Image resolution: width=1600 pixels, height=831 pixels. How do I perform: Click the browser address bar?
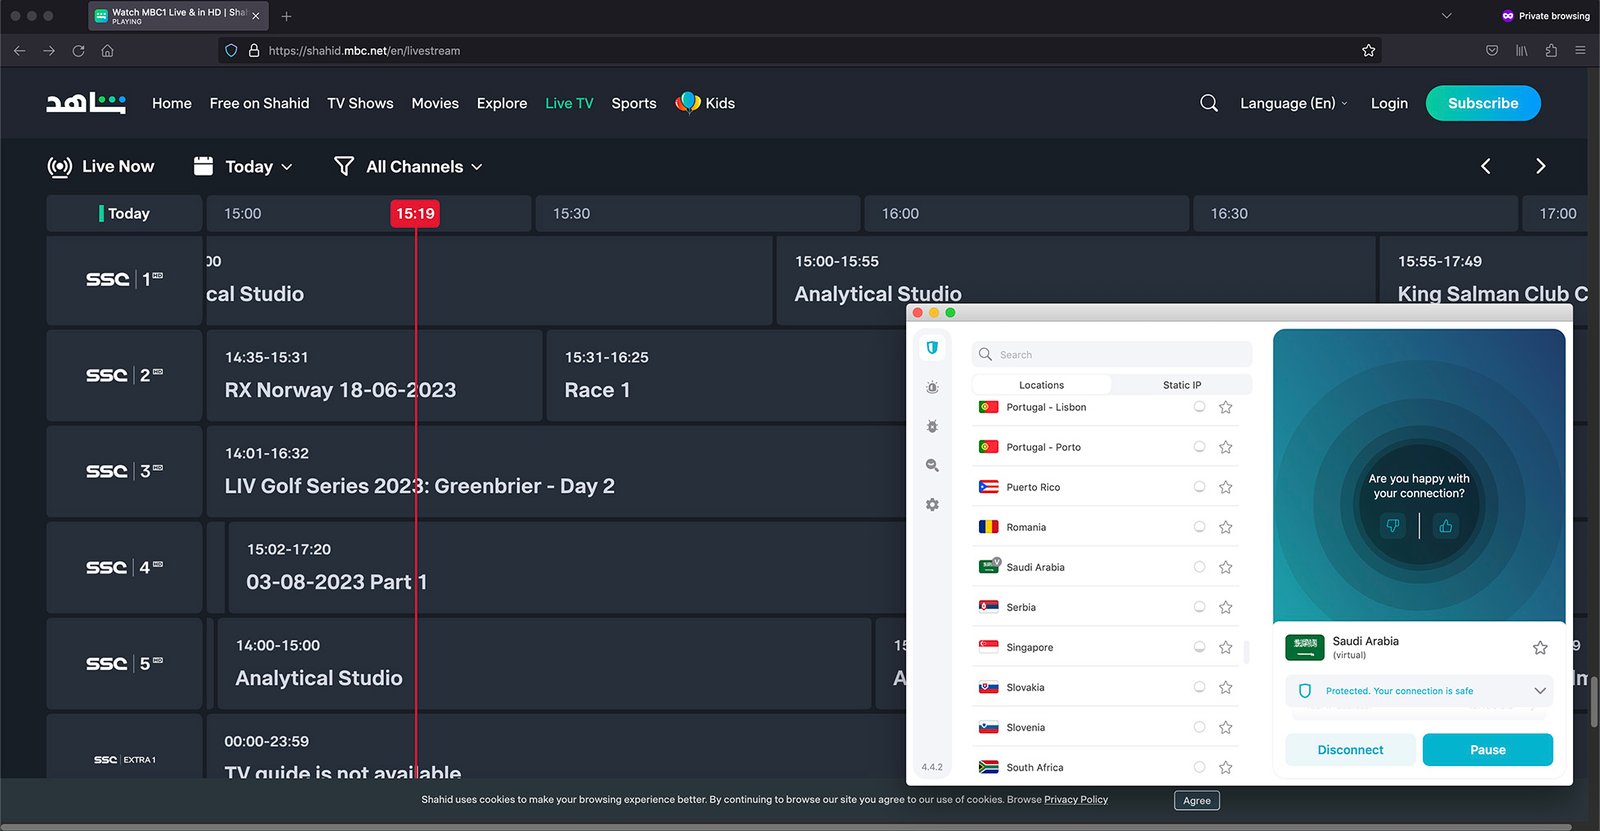(800, 50)
